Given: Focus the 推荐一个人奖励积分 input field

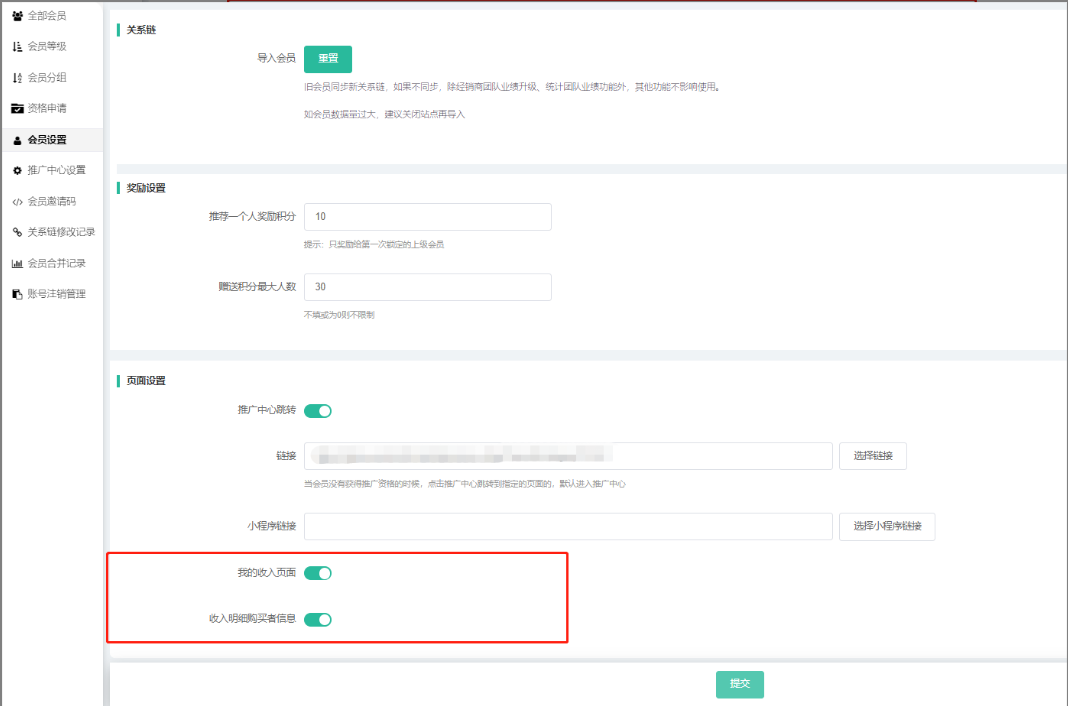Looking at the screenshot, I should click(x=427, y=217).
